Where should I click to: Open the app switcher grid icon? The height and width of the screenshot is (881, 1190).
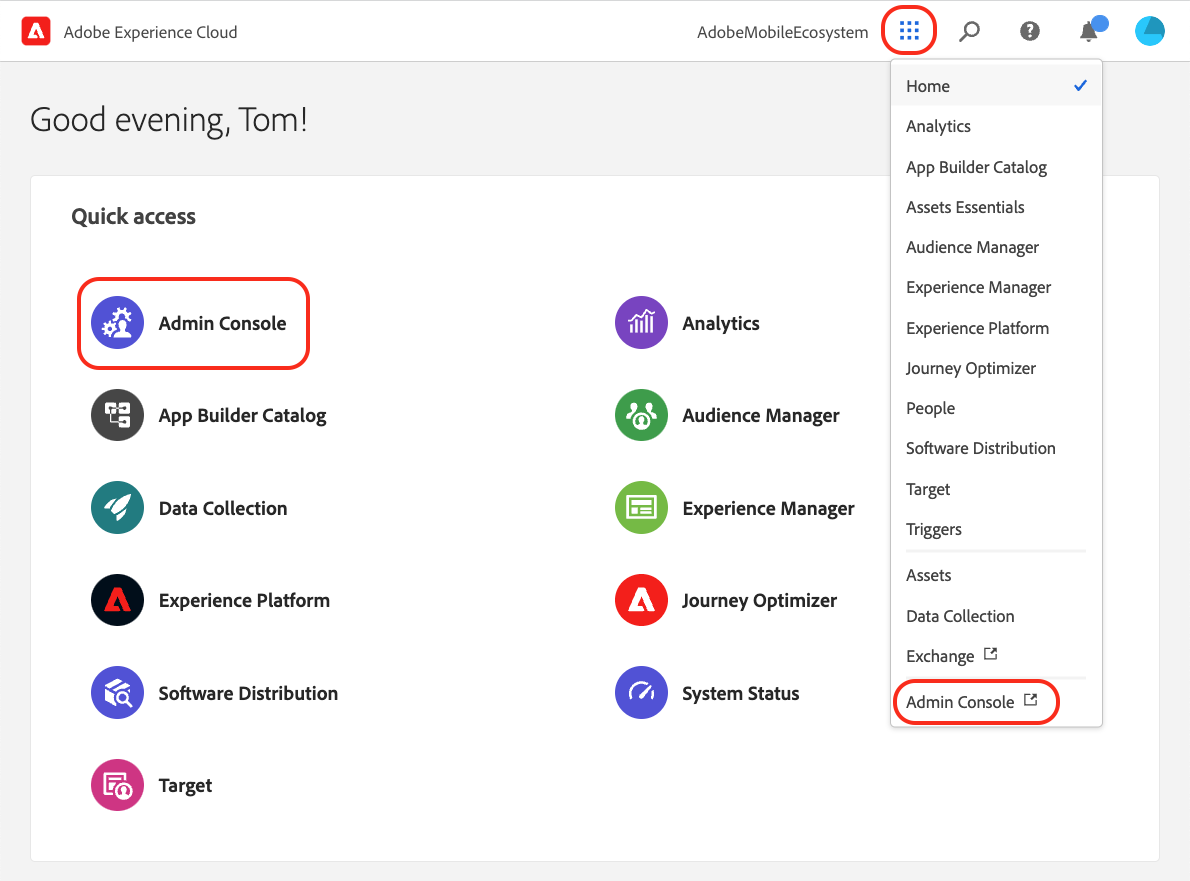(x=908, y=31)
